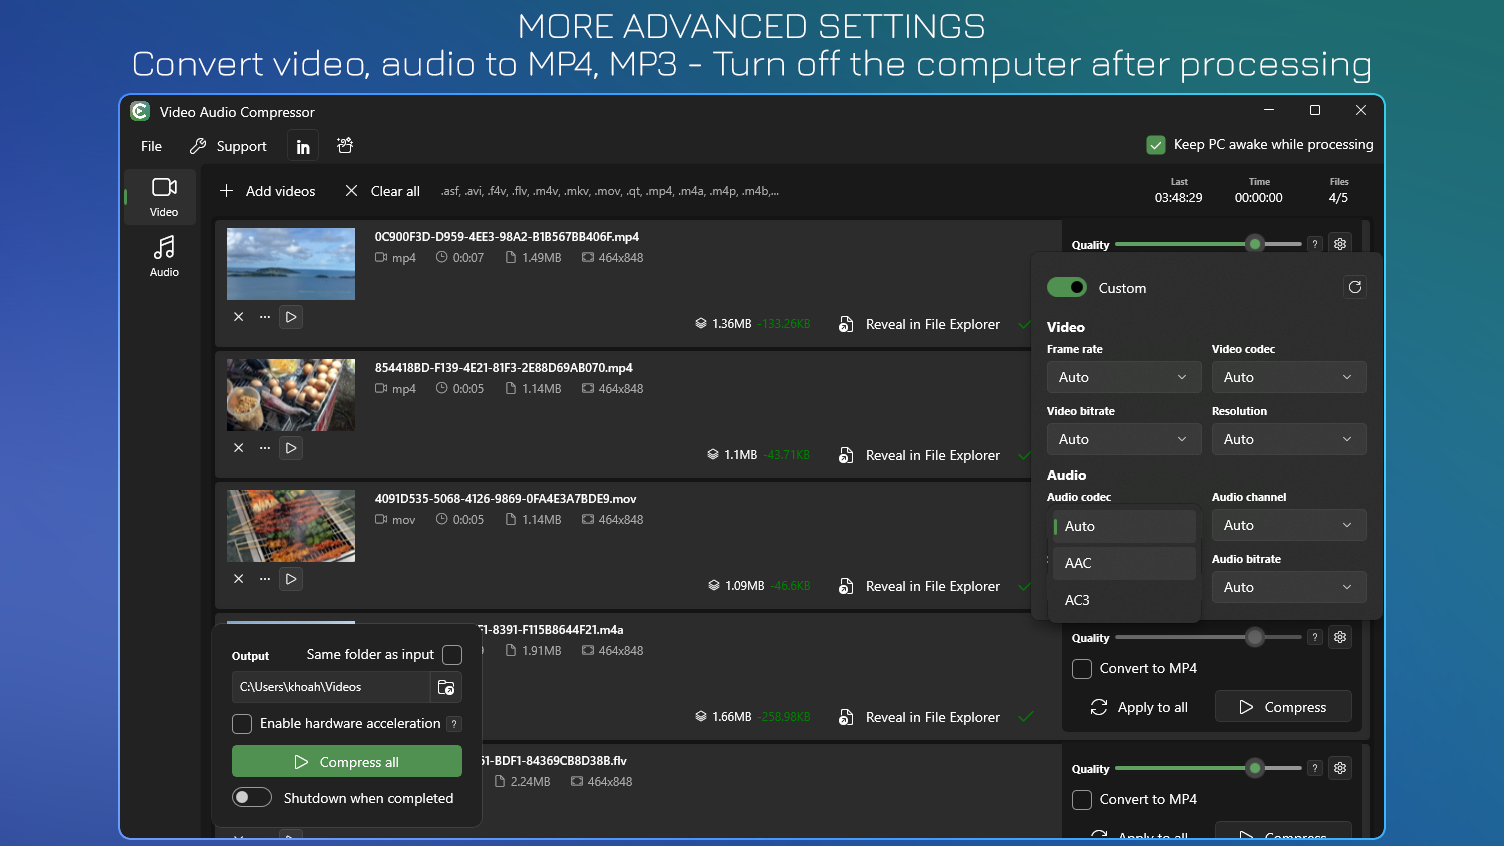
Task: Click the first video's quality help icon
Action: [1315, 244]
